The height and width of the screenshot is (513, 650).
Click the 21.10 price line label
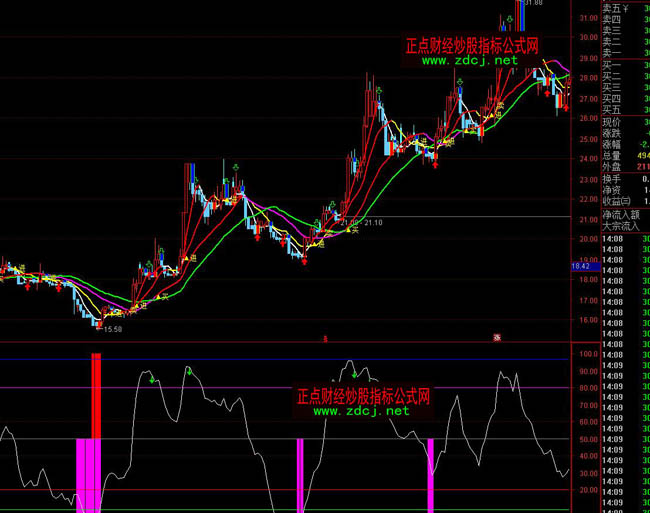point(375,222)
